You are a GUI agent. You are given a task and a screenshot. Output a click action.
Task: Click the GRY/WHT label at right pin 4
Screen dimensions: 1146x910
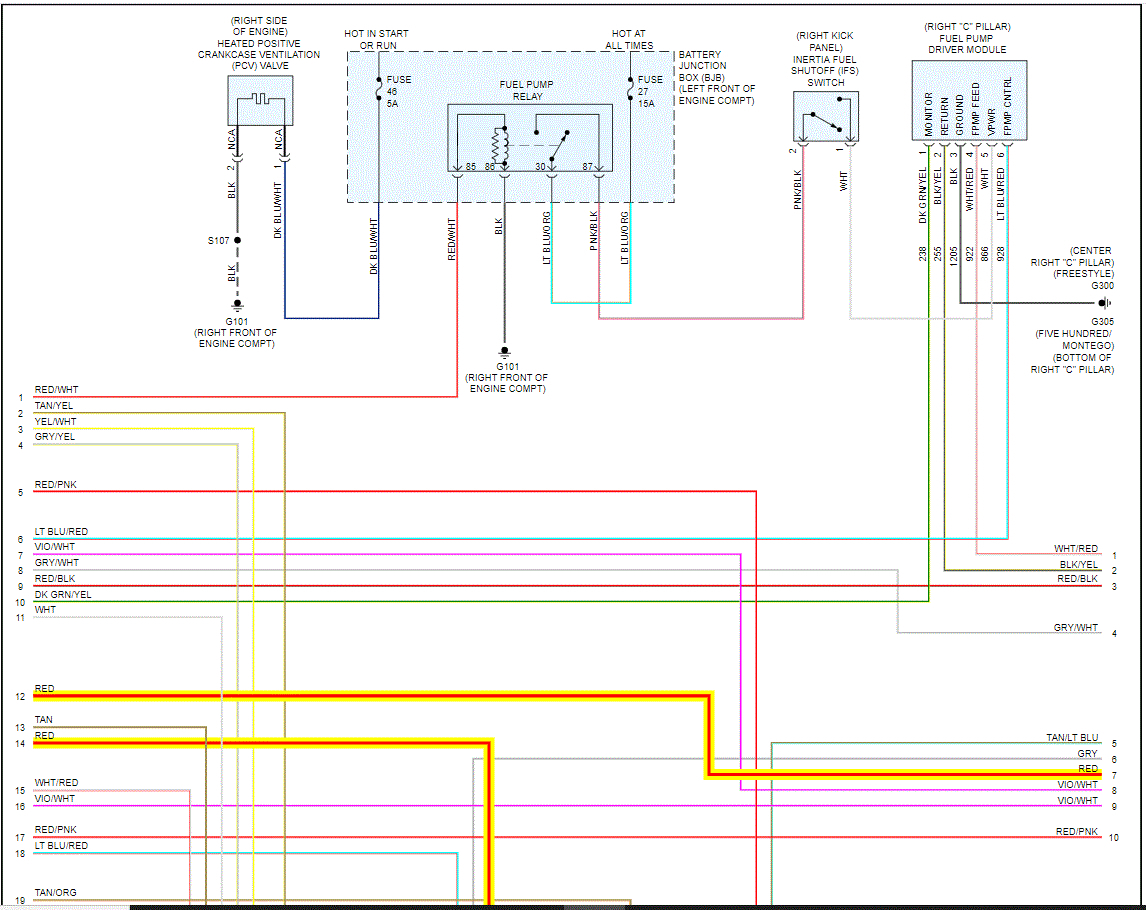coord(1076,627)
